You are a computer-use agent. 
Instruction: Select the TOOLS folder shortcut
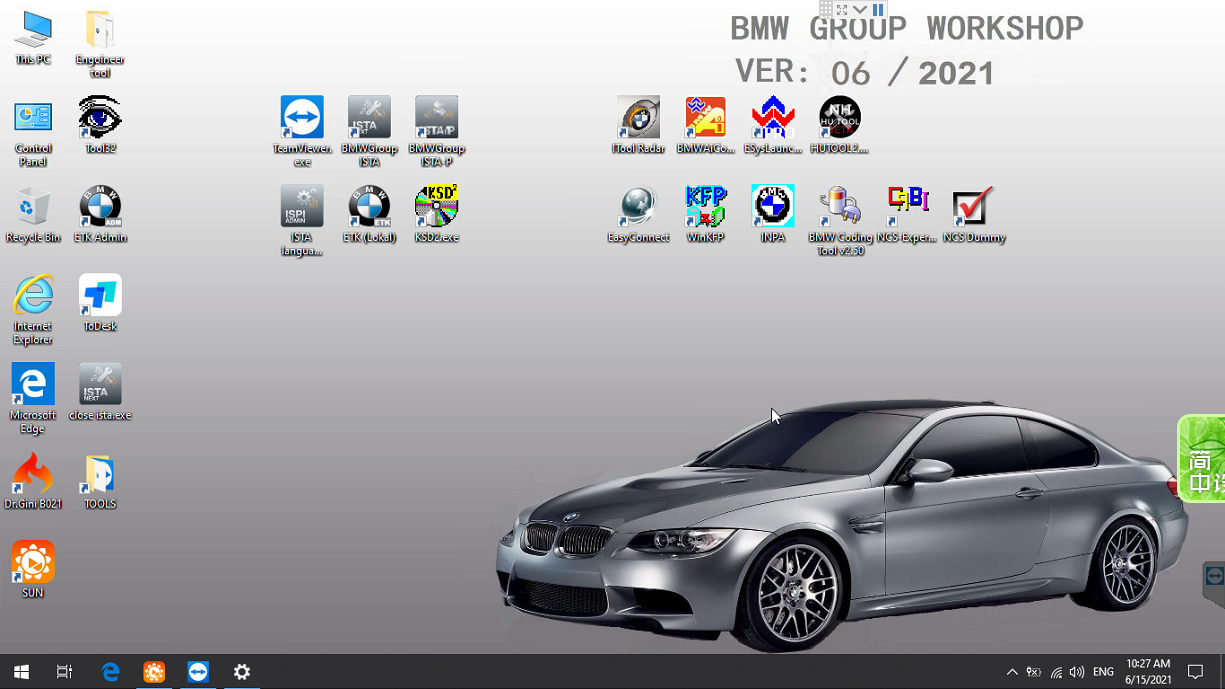tap(100, 481)
